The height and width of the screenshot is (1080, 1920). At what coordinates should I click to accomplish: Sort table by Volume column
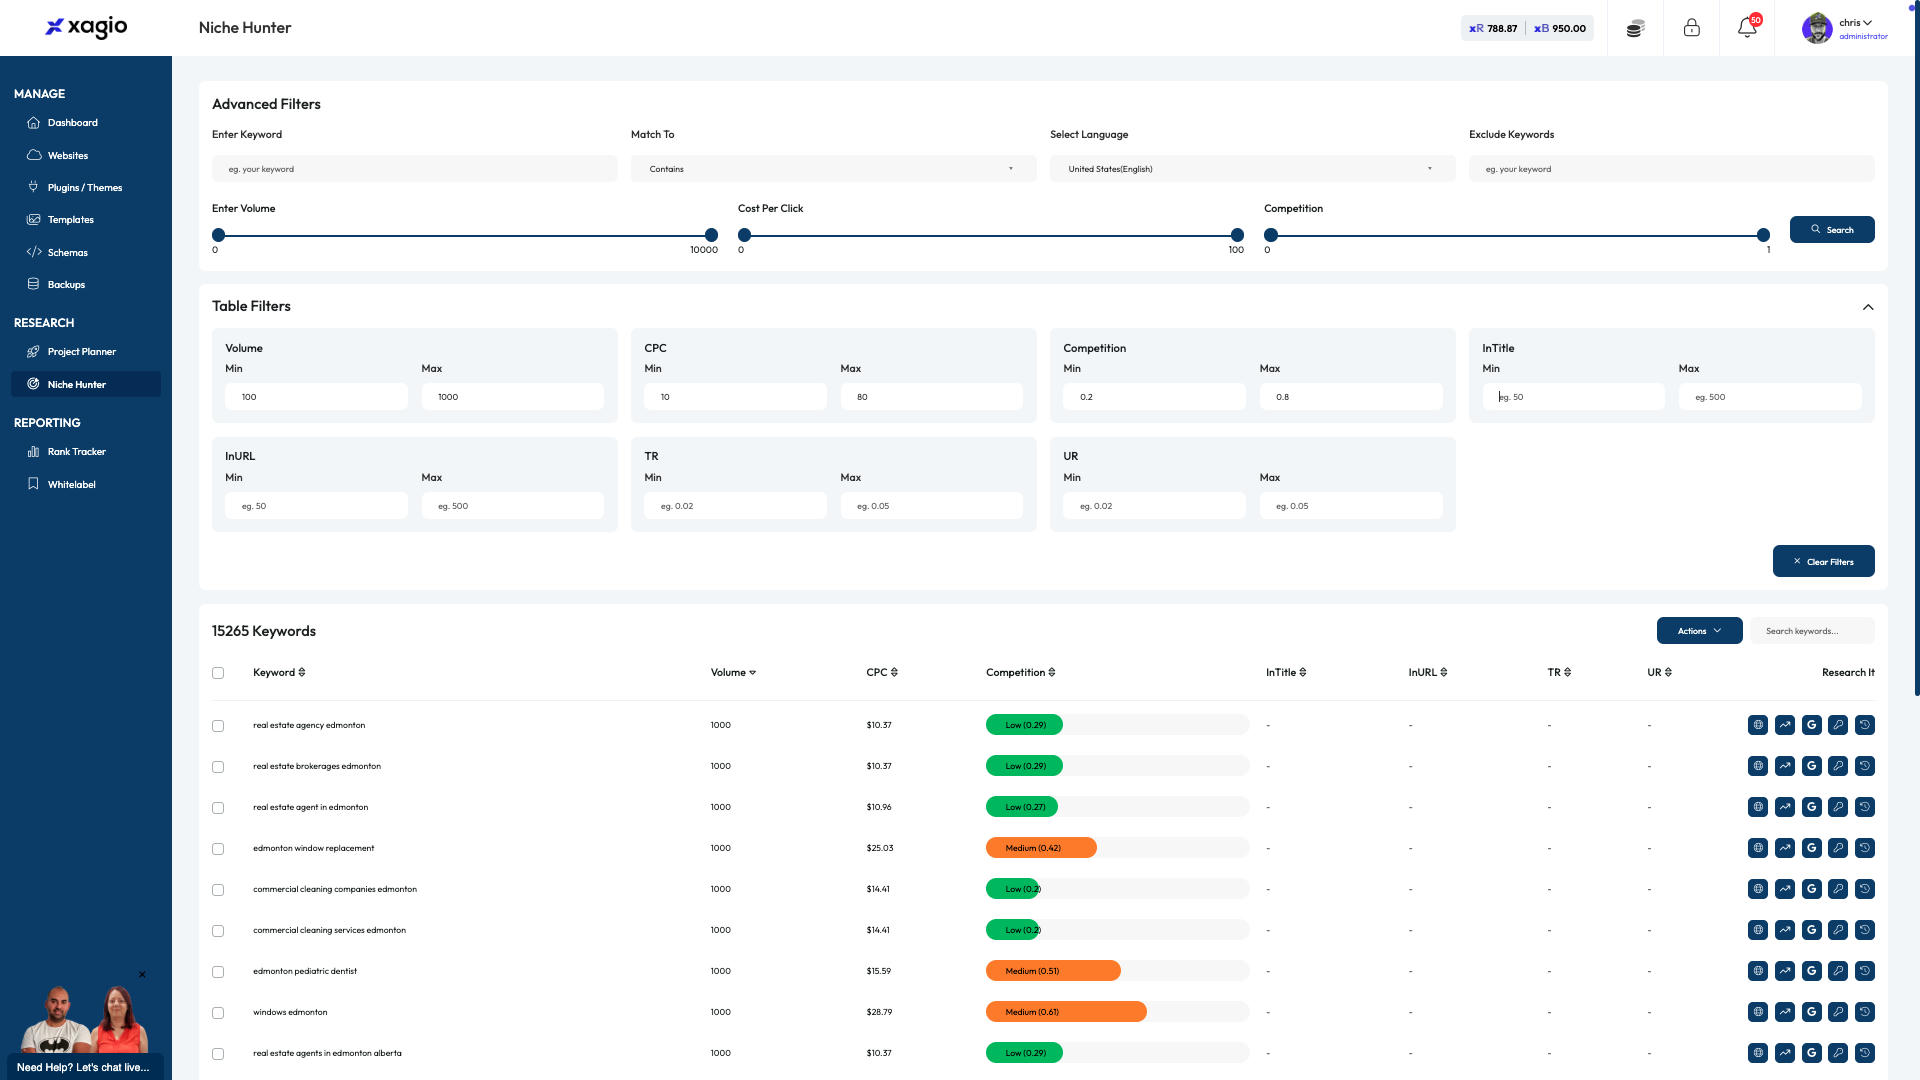733,673
